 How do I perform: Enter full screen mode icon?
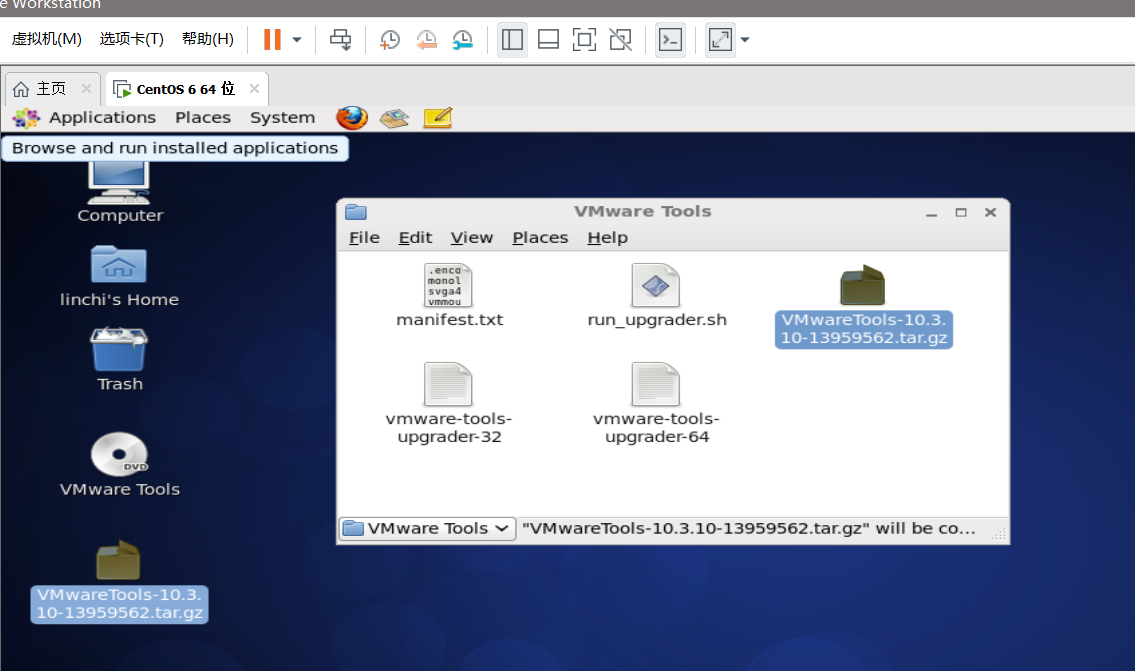point(584,39)
